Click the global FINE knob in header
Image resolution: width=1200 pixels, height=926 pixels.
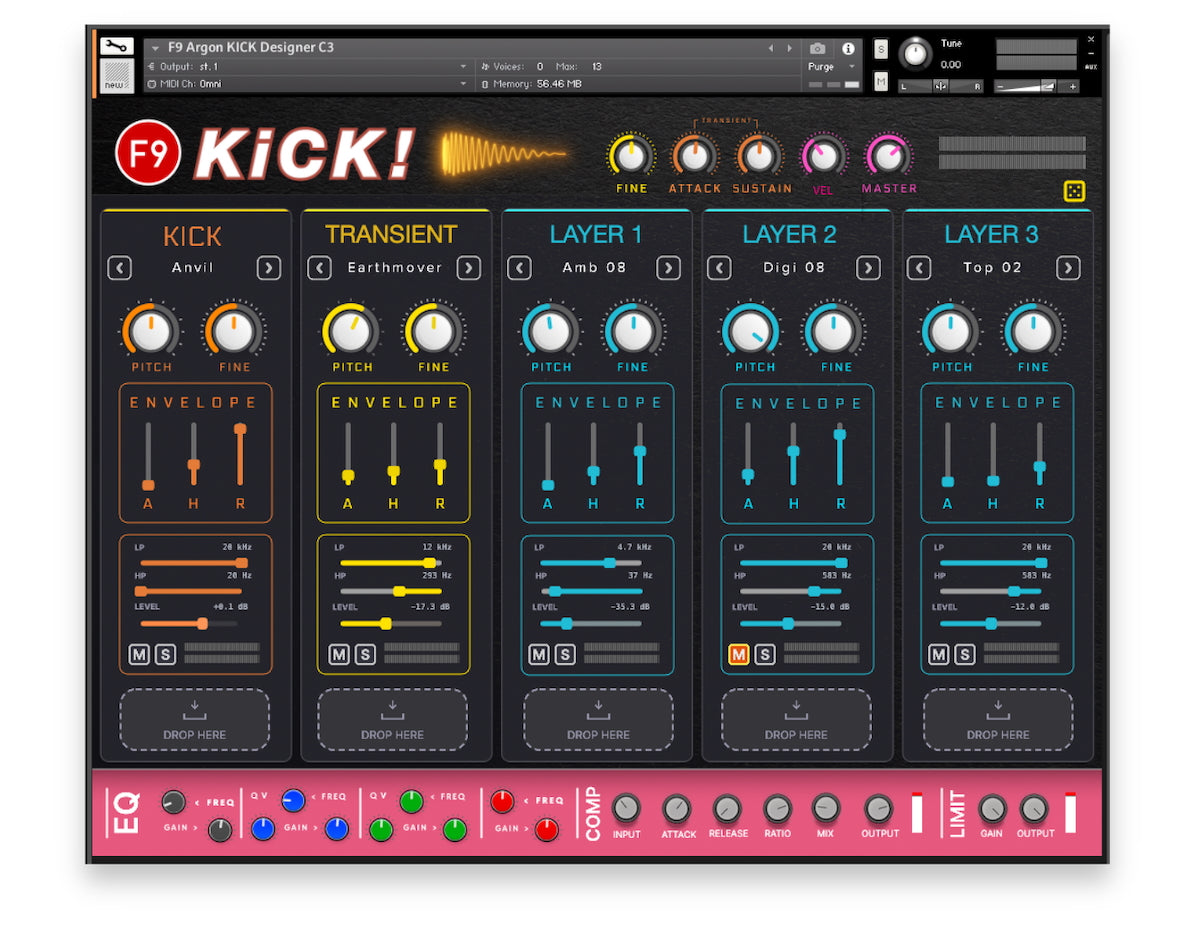coord(631,156)
